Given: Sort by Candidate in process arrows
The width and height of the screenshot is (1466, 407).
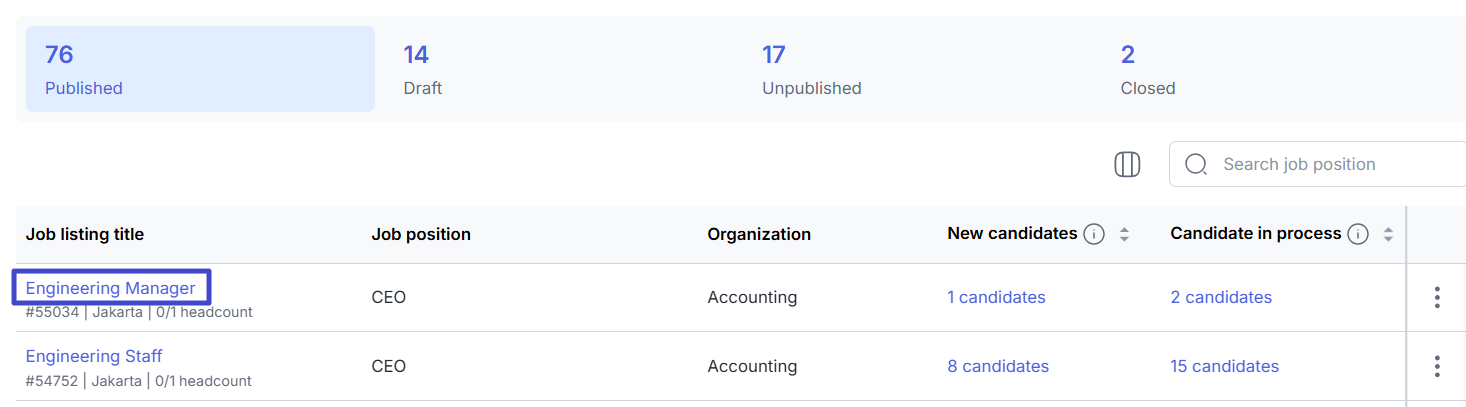Looking at the screenshot, I should pos(1388,235).
